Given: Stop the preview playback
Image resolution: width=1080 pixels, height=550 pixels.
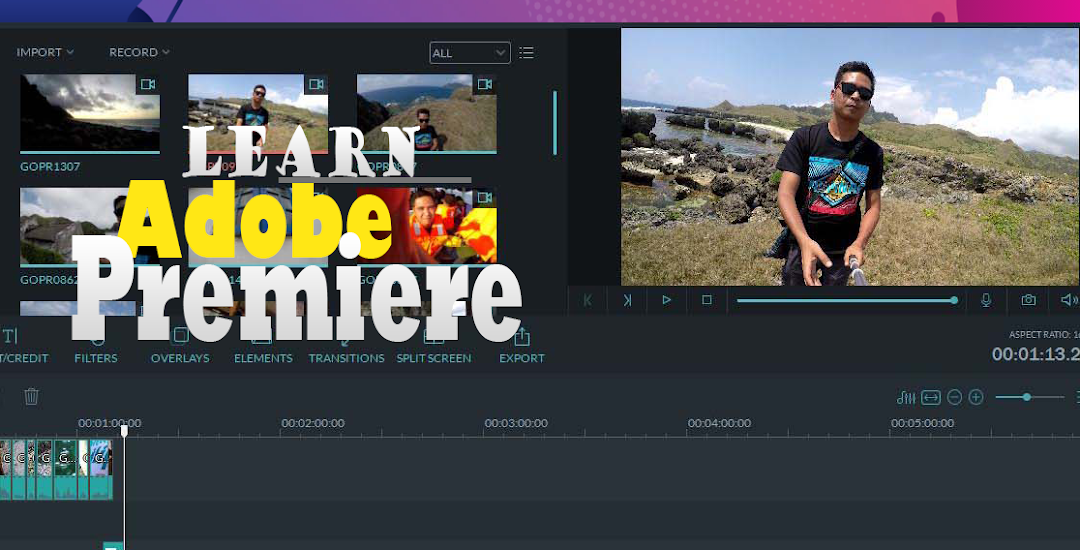Looking at the screenshot, I should (x=706, y=300).
